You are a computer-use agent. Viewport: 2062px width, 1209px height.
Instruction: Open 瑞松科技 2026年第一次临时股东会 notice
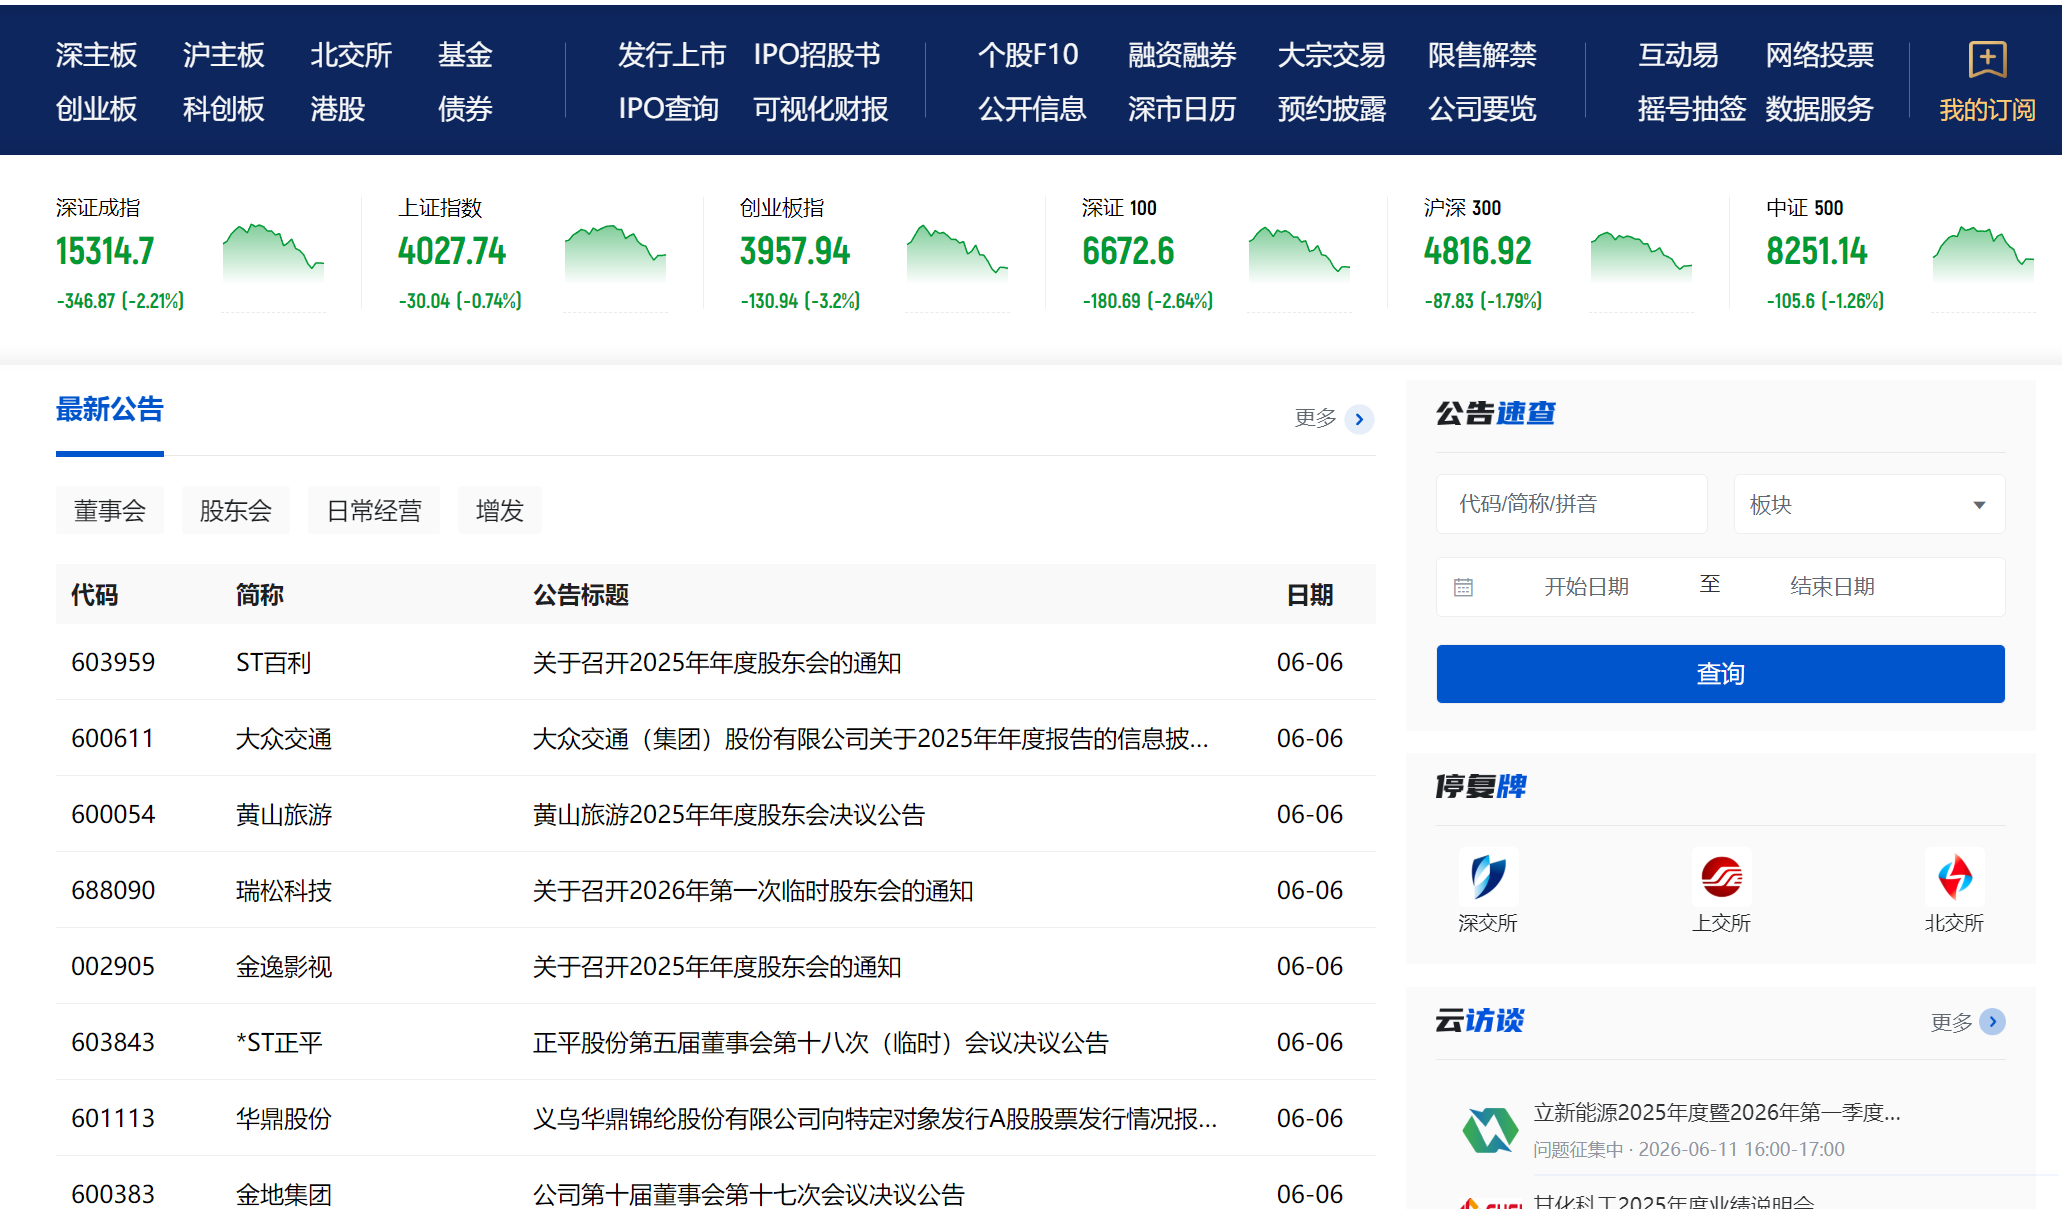point(753,891)
